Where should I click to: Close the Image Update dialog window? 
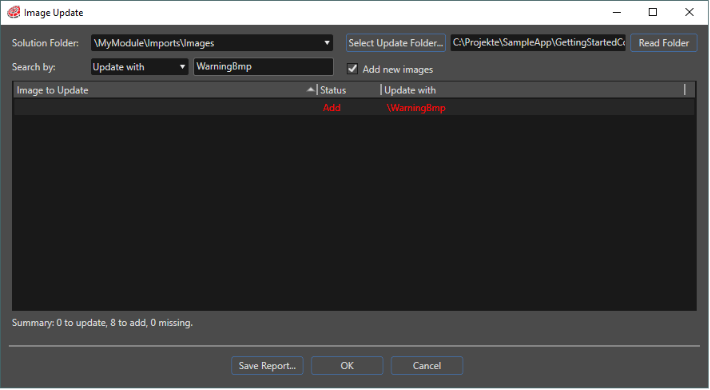[x=689, y=12]
